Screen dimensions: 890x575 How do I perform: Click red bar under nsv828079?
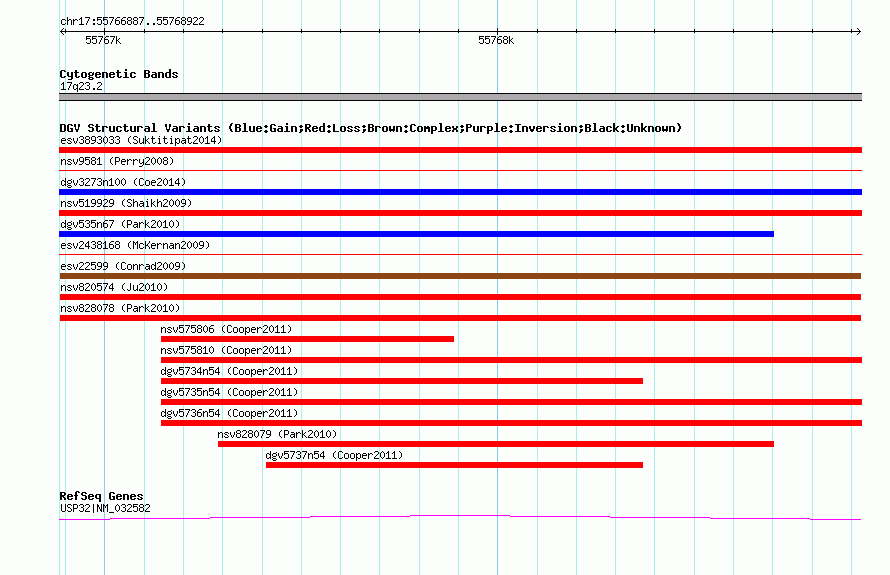(496, 444)
